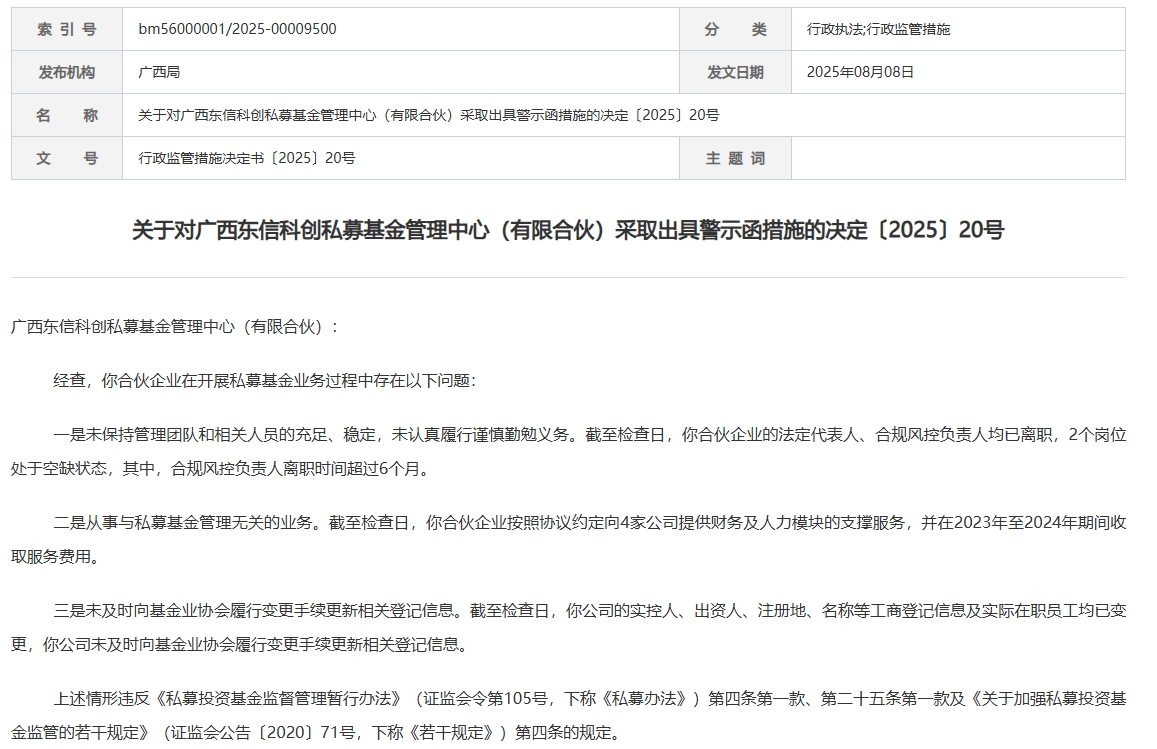
Task: Click the paragraph starting 经查，你合伙企业
Action: pos(265,381)
